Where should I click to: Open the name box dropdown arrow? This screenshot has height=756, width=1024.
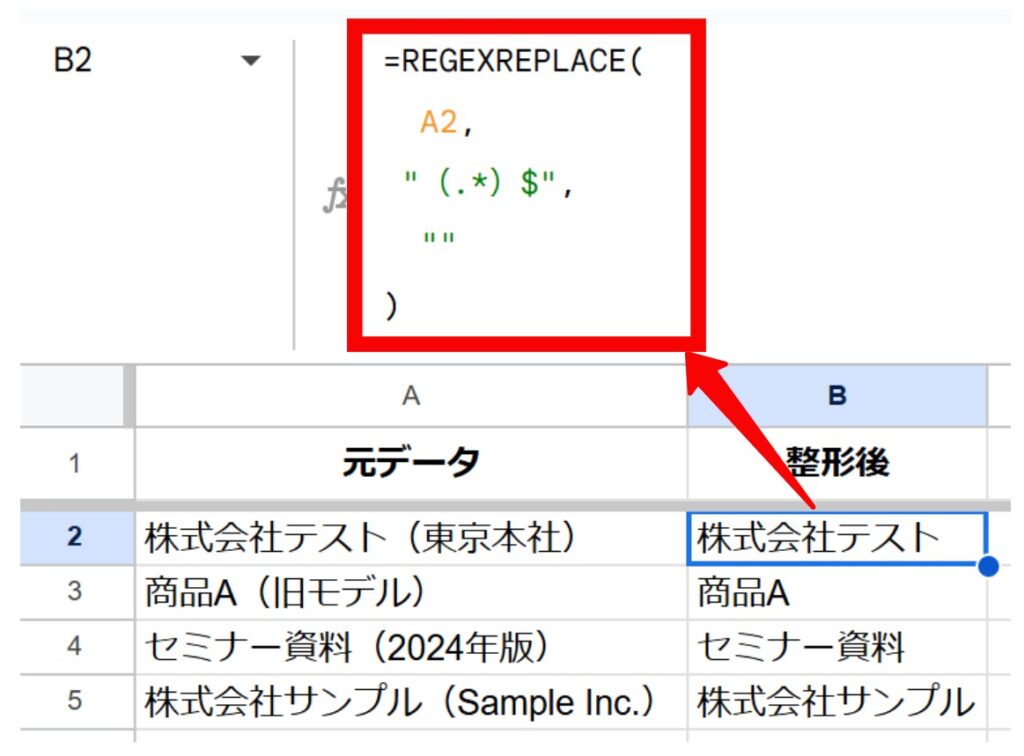coord(251,61)
